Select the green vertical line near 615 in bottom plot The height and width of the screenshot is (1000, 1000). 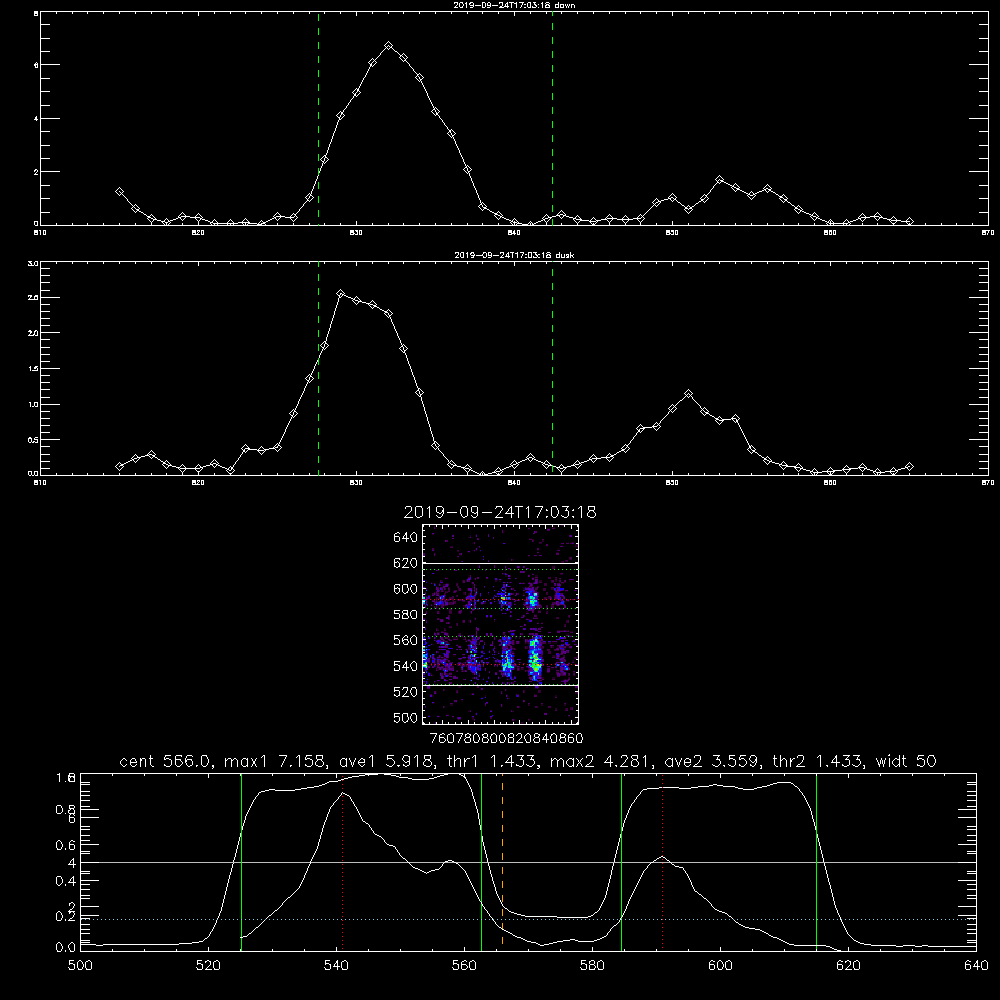(816, 861)
